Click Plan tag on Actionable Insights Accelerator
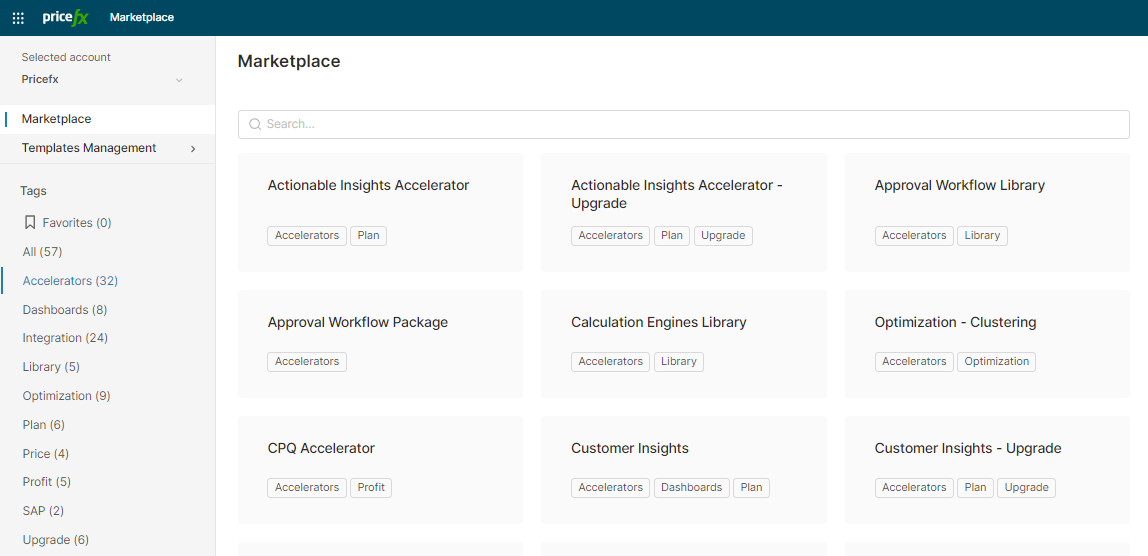The width and height of the screenshot is (1148, 556). pyautogui.click(x=368, y=236)
